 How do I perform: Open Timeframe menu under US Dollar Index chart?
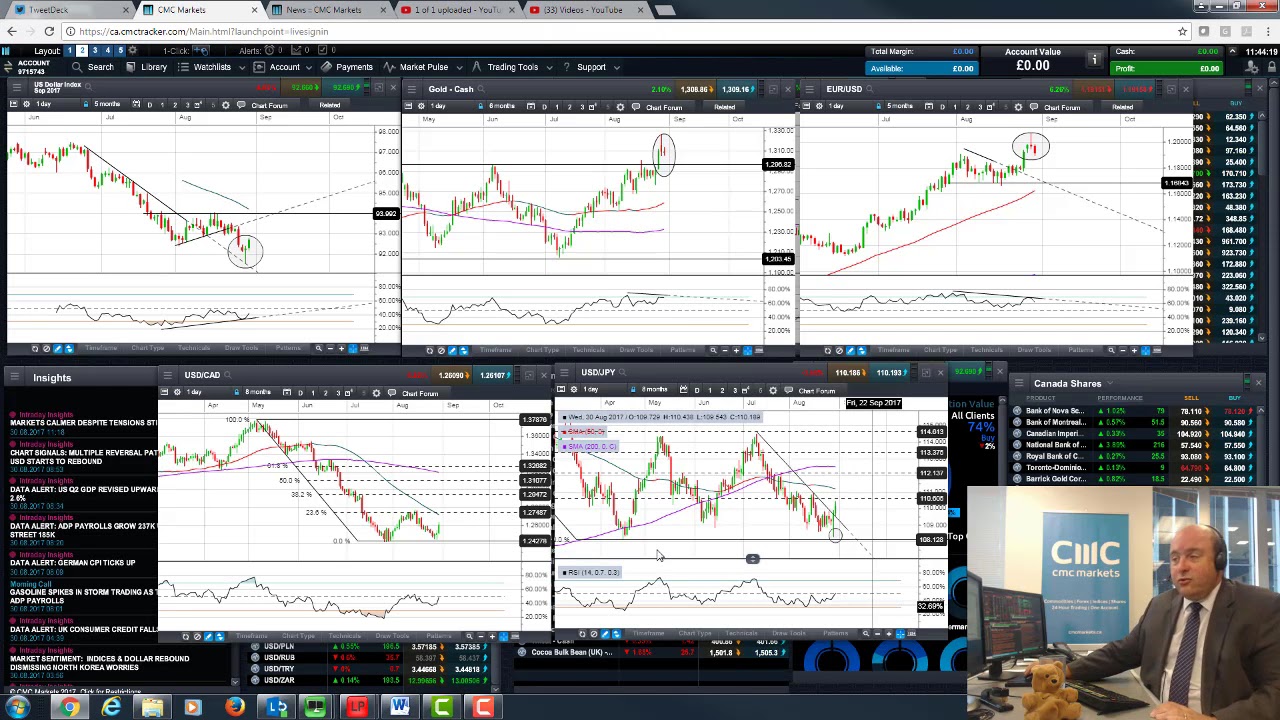click(x=101, y=349)
